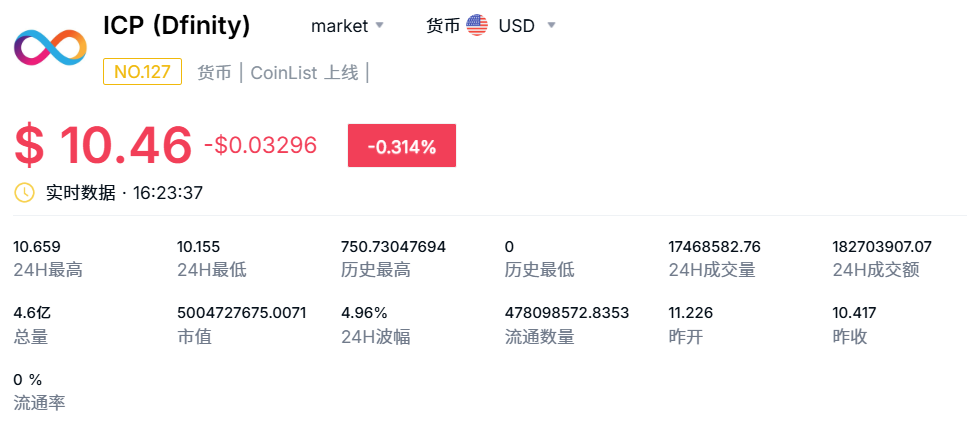967x426 pixels.
Task: Click the NO.127 rank badge
Action: coord(142,72)
